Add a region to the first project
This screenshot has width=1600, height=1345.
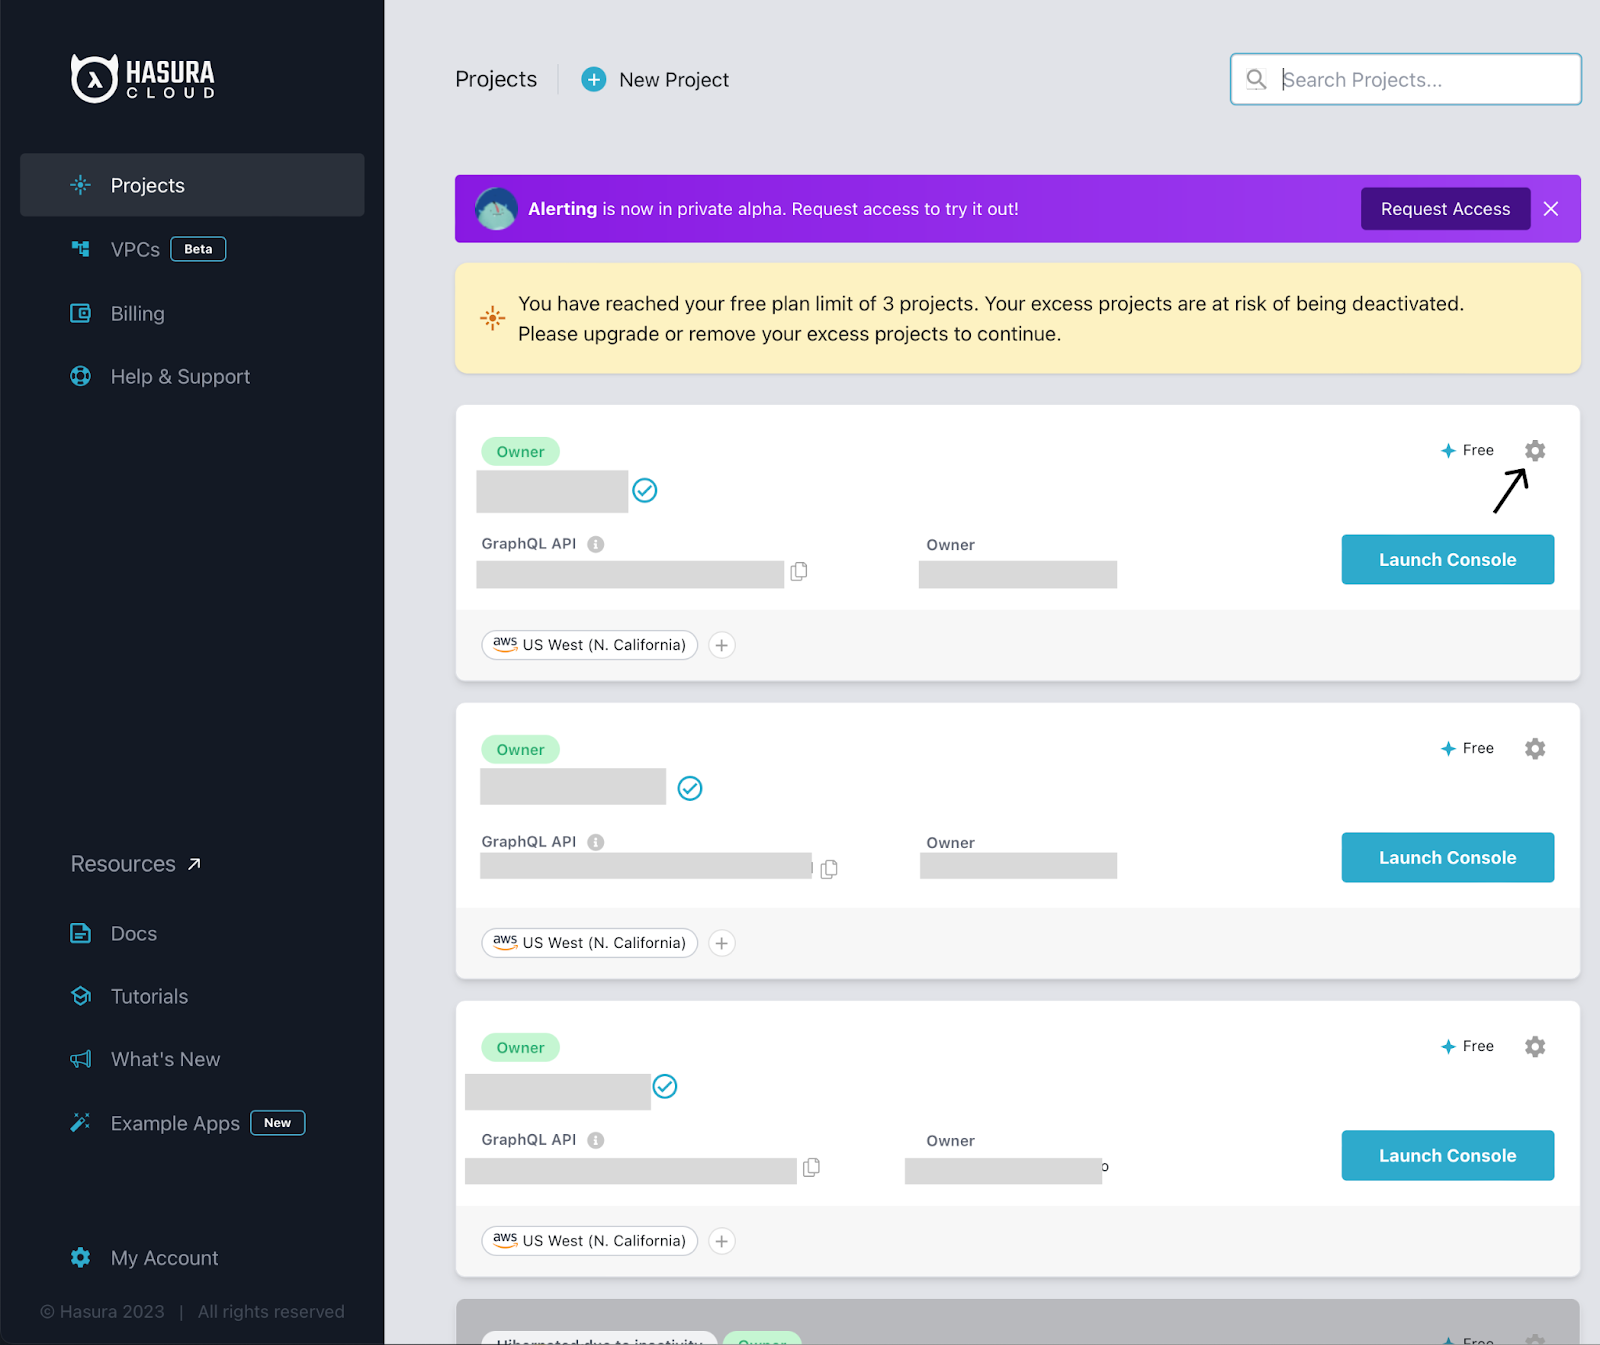click(x=722, y=645)
